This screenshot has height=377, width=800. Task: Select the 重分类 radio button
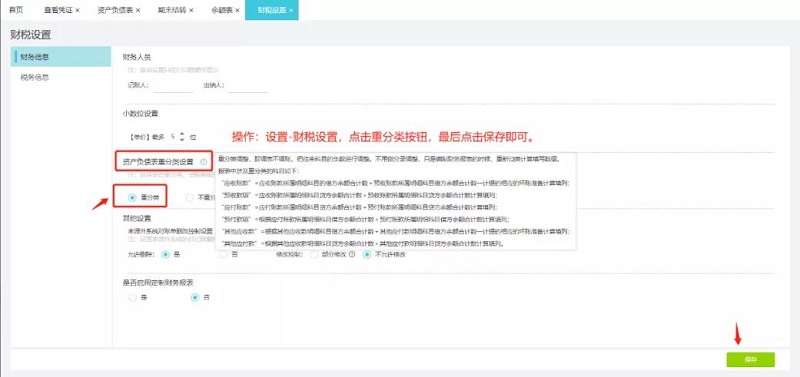(133, 197)
